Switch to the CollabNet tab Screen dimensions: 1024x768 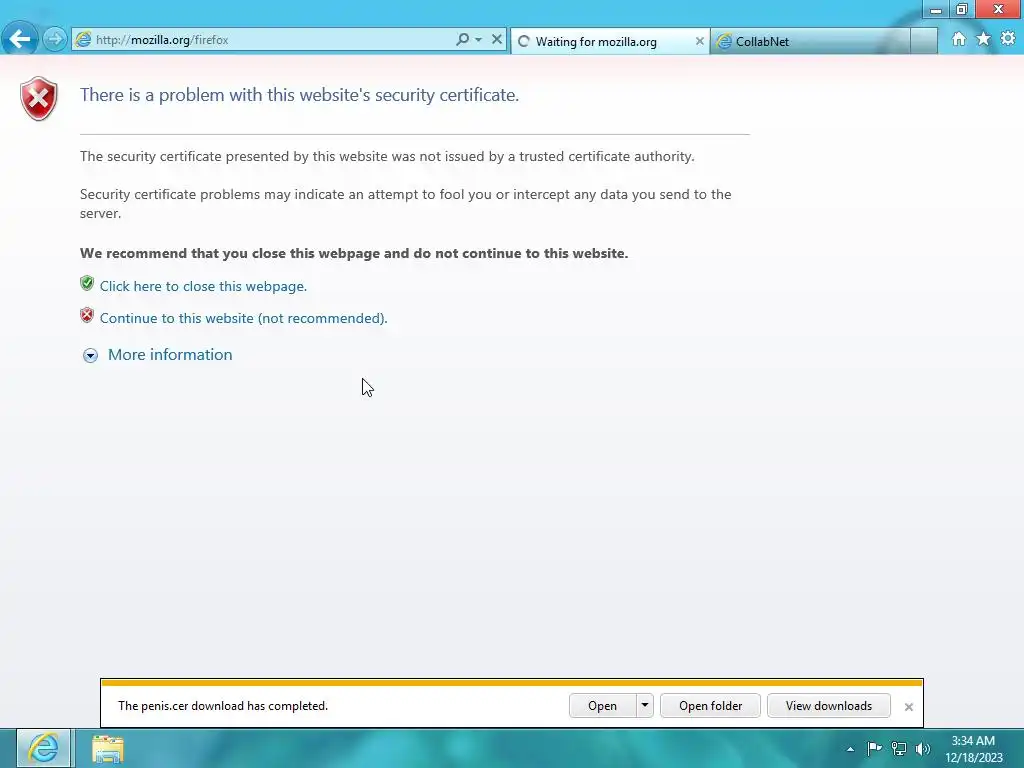(810, 42)
